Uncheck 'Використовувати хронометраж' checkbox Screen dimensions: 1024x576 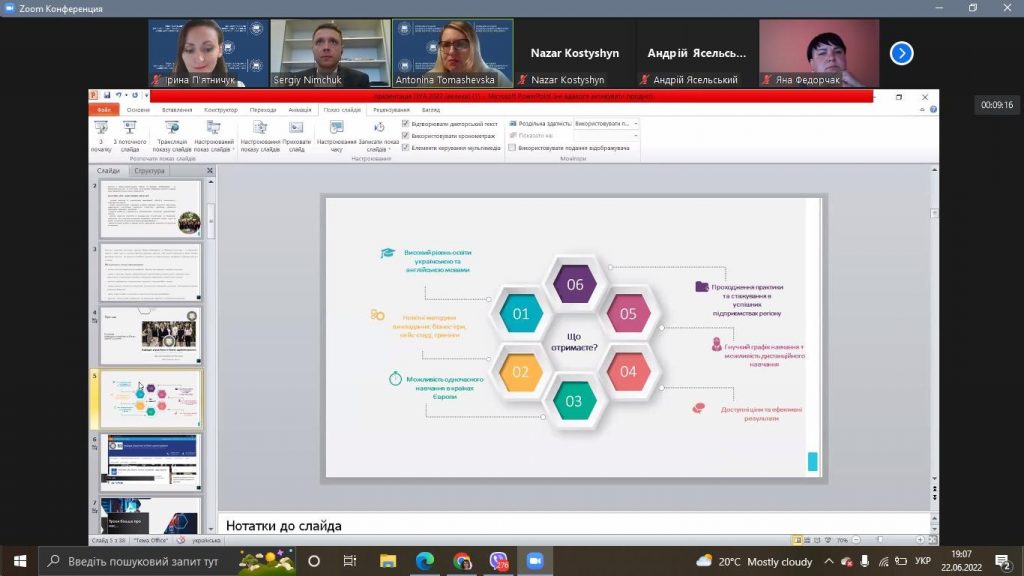click(x=406, y=136)
